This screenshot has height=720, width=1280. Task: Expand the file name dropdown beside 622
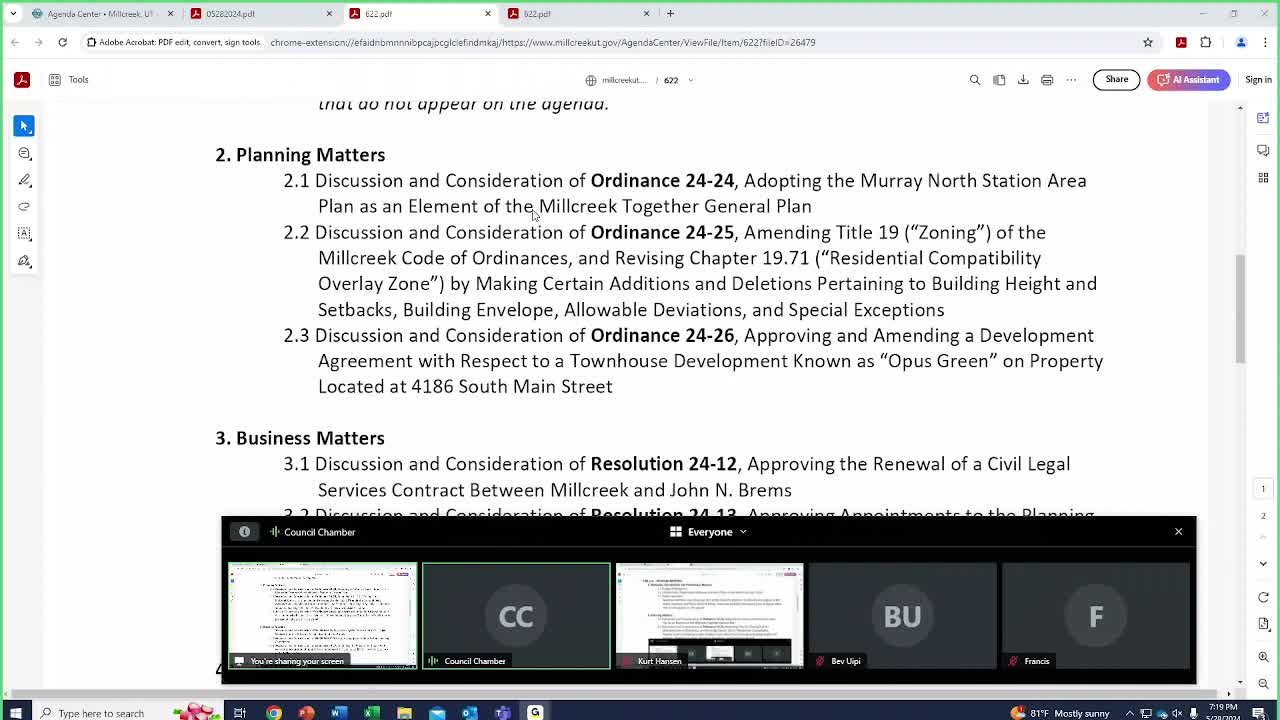[x=690, y=80]
